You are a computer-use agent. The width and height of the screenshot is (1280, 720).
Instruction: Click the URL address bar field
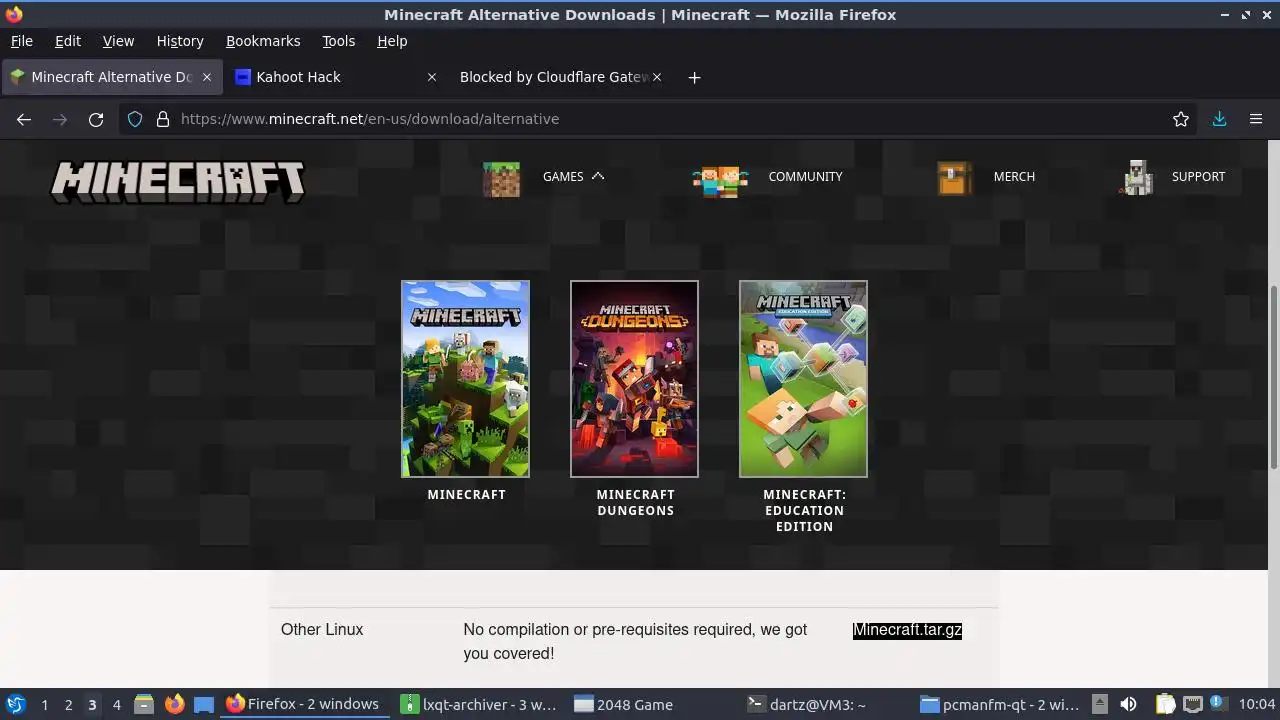tap(660, 119)
